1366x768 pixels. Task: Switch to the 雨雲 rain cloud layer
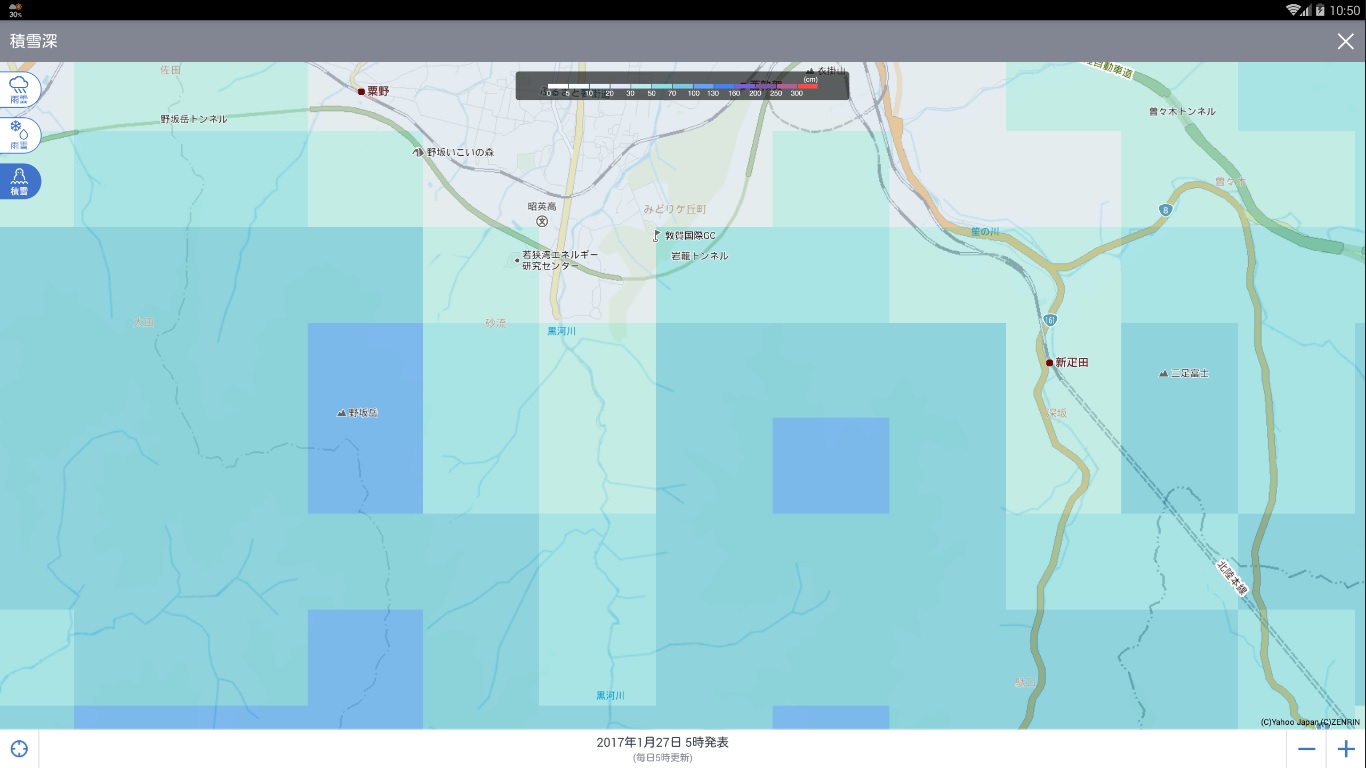point(19,89)
